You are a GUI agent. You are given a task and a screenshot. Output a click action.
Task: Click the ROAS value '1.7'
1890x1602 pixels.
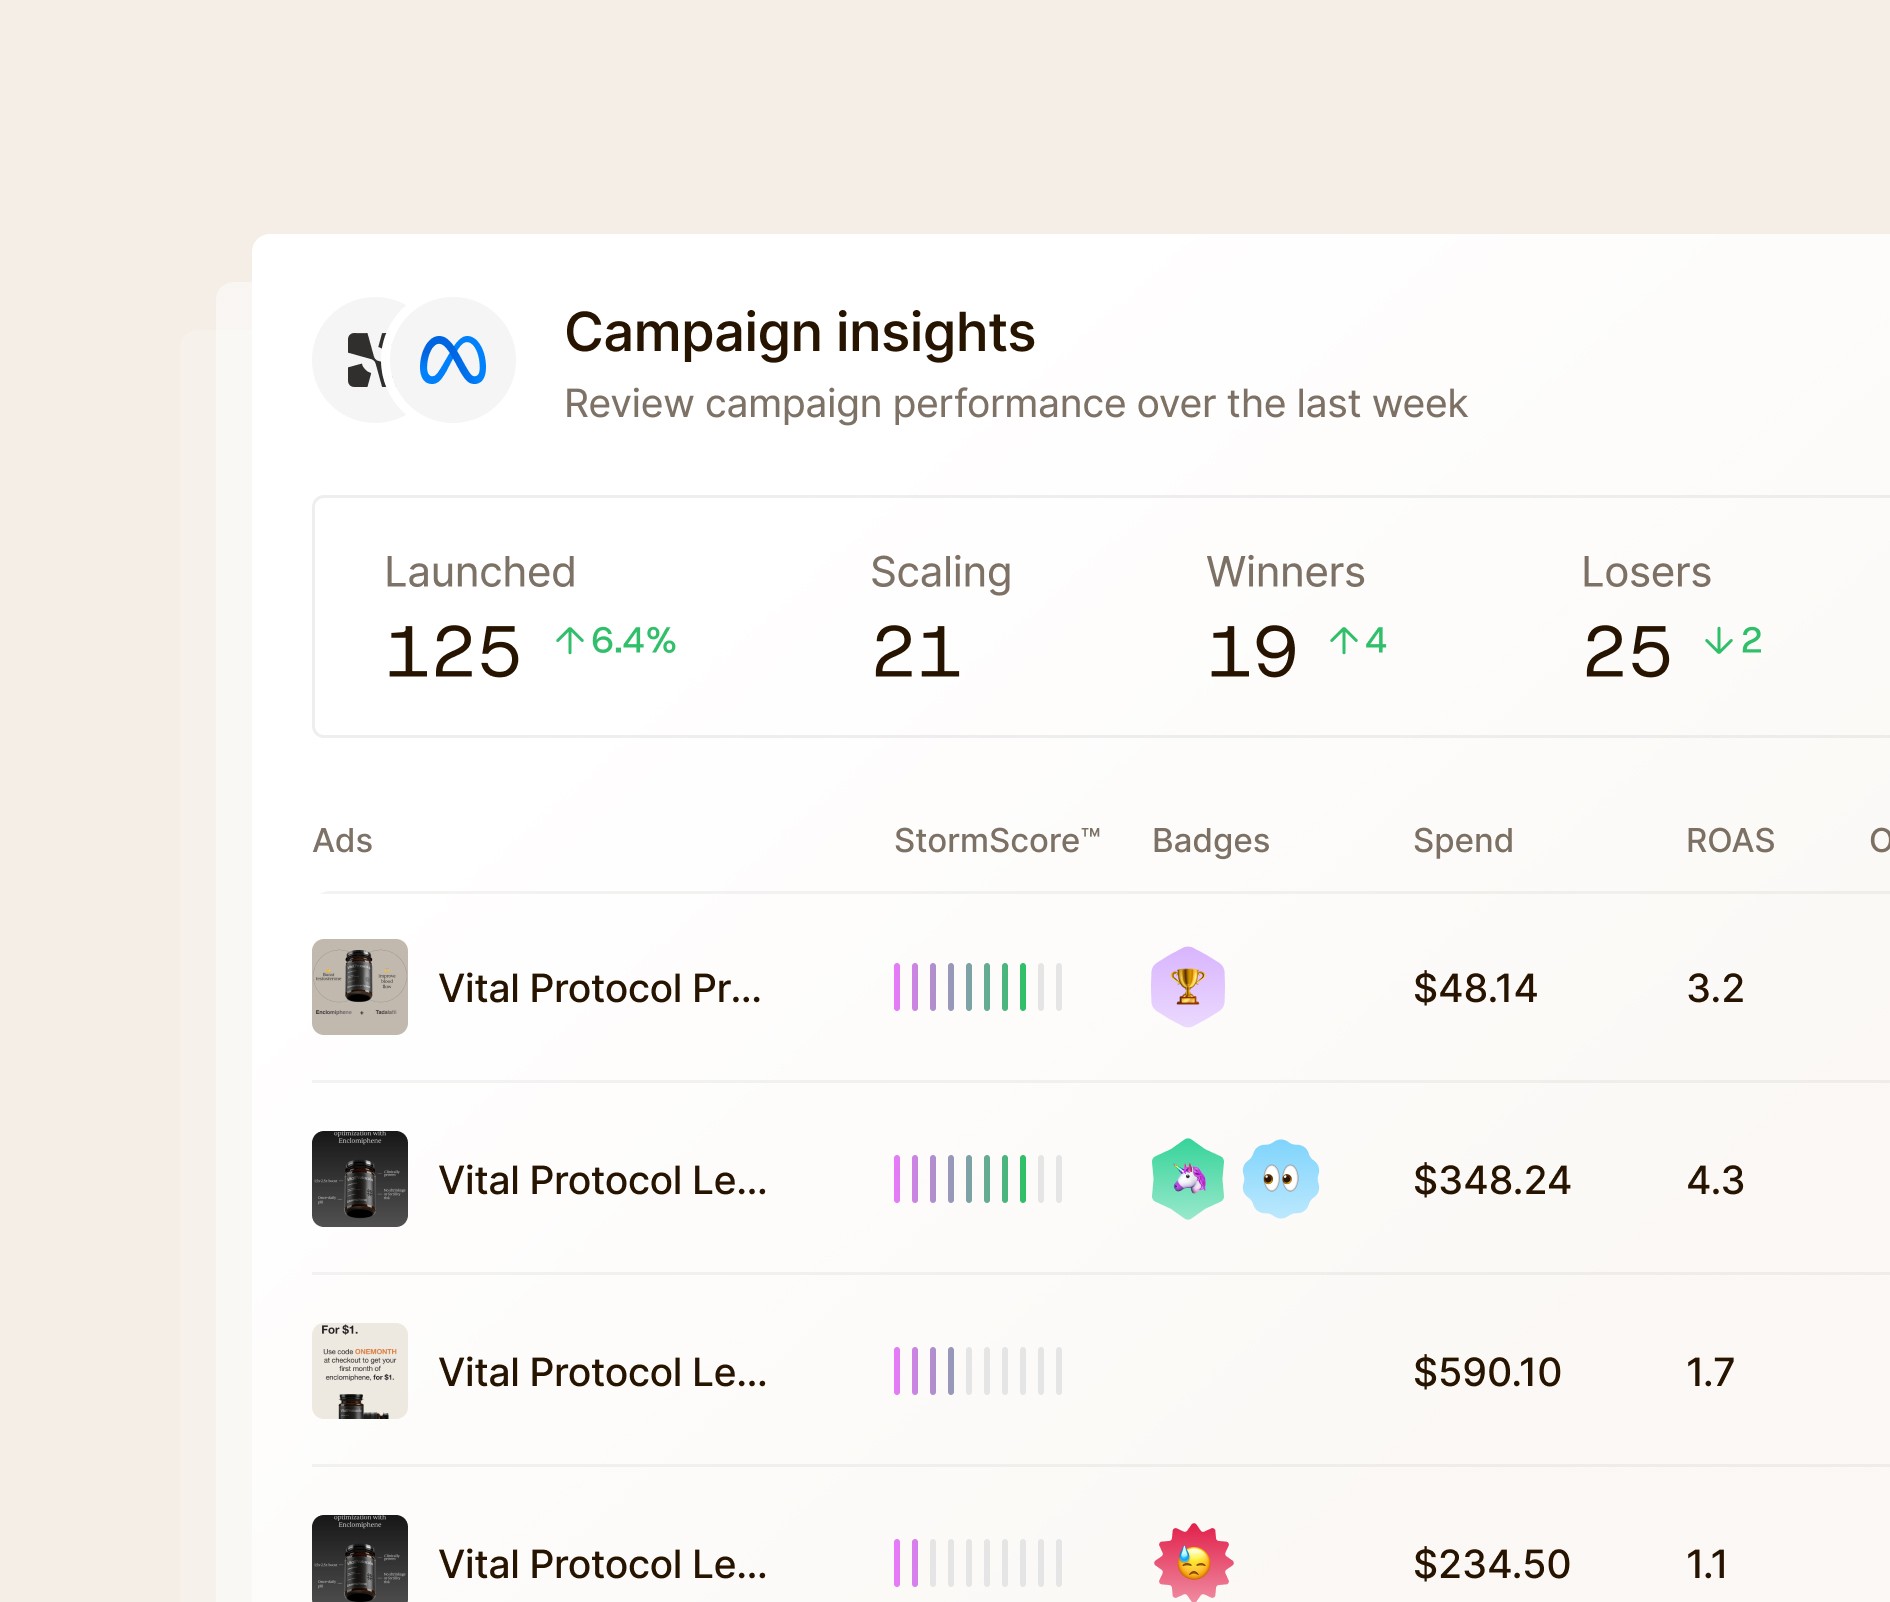(1710, 1372)
